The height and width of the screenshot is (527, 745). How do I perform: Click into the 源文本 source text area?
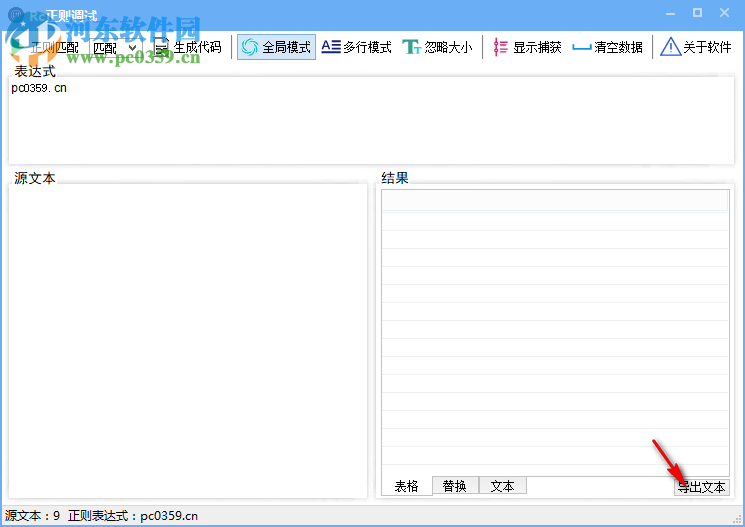click(188, 341)
